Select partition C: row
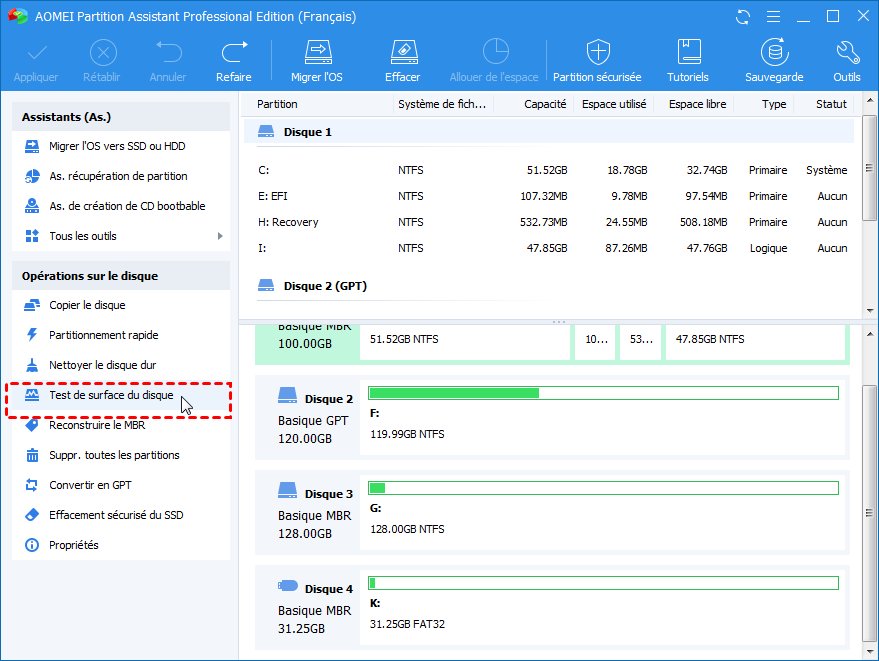 pyautogui.click(x=549, y=170)
